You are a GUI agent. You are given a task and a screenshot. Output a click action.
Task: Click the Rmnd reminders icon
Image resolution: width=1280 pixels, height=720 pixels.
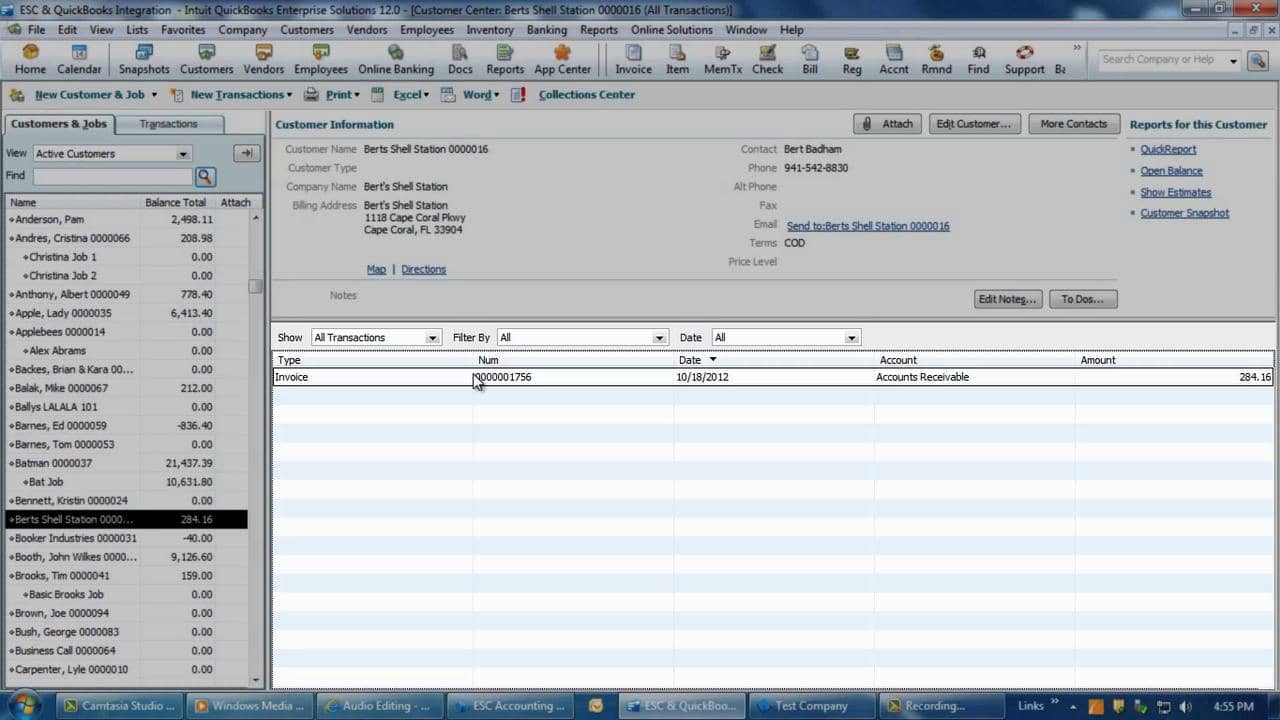[936, 59]
